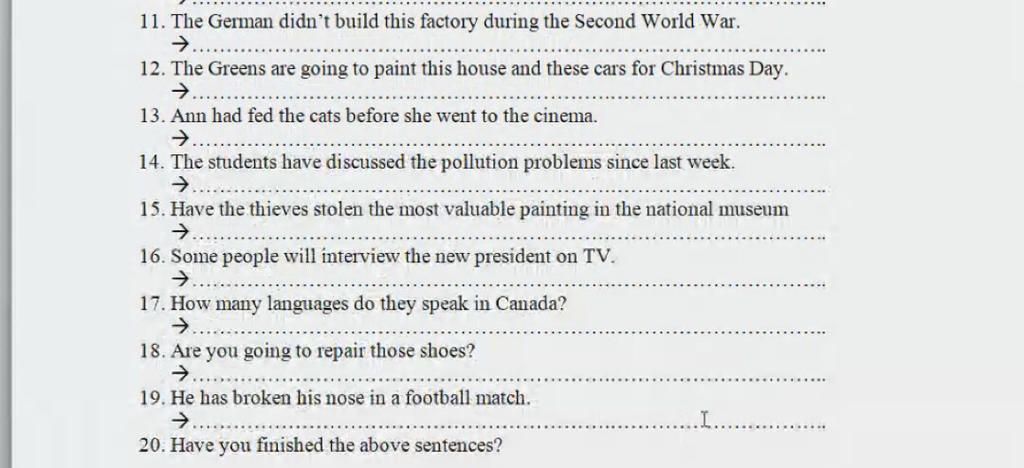Click the arrow below the Ann sentence
The height and width of the screenshot is (468, 1024).
[181, 138]
